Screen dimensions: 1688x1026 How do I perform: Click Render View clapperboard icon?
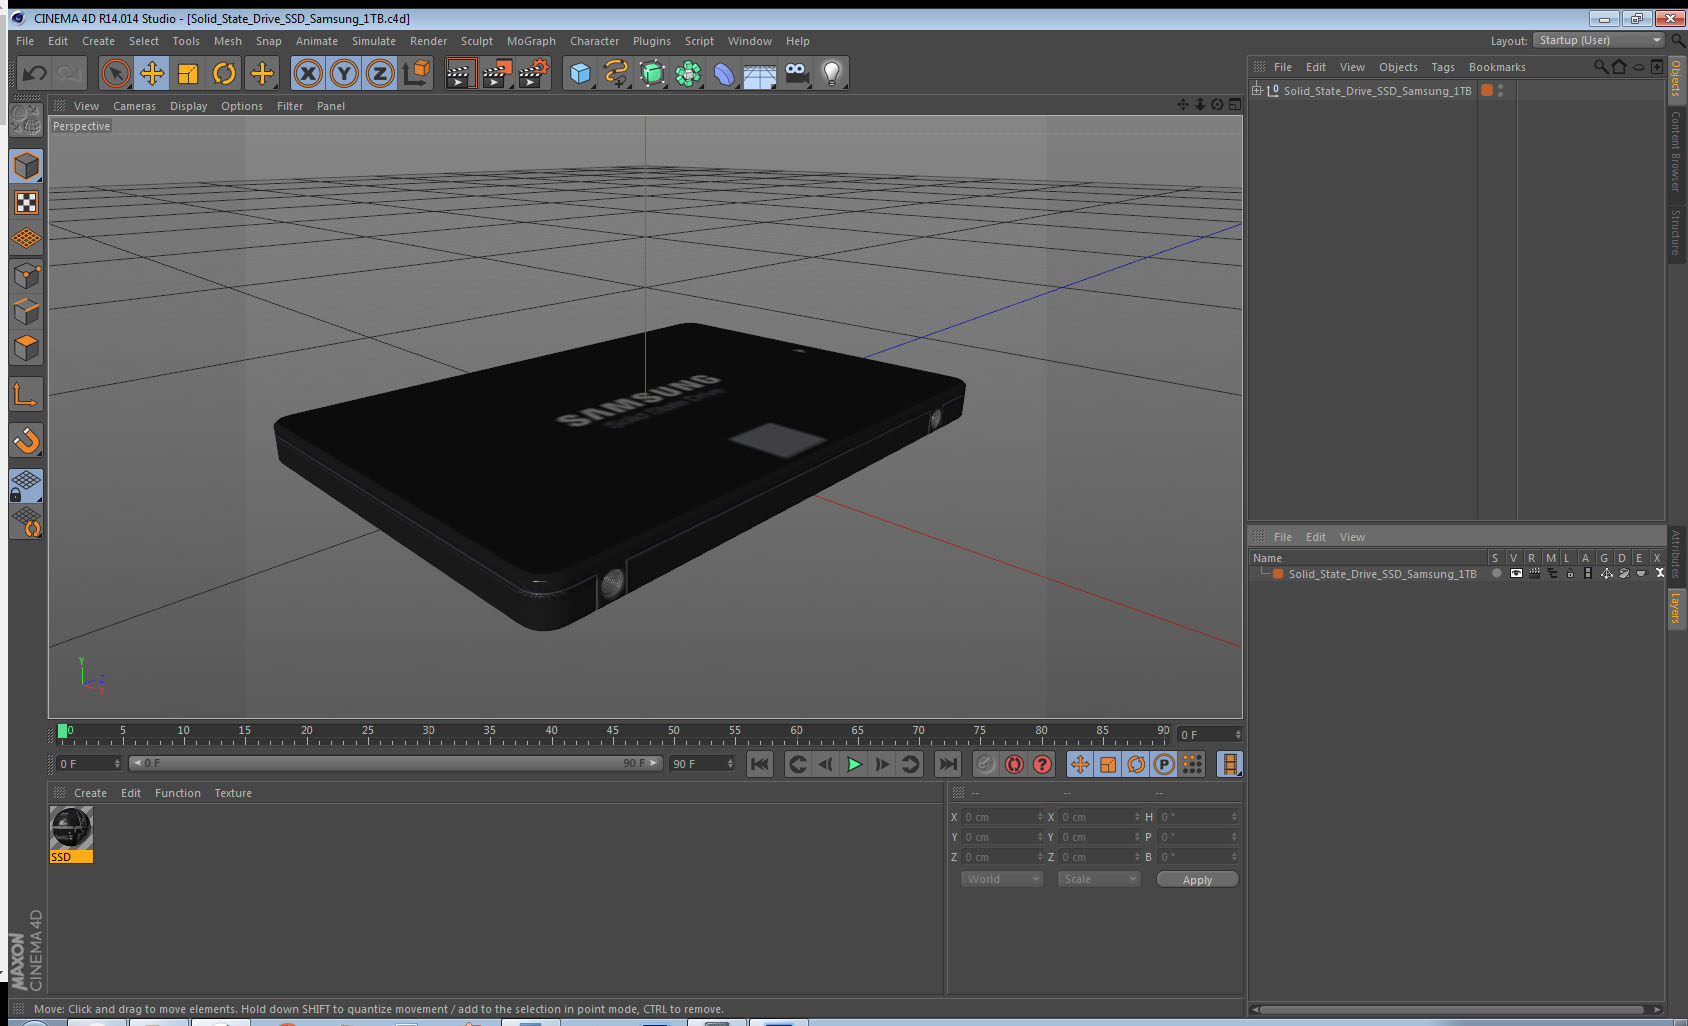pos(459,73)
